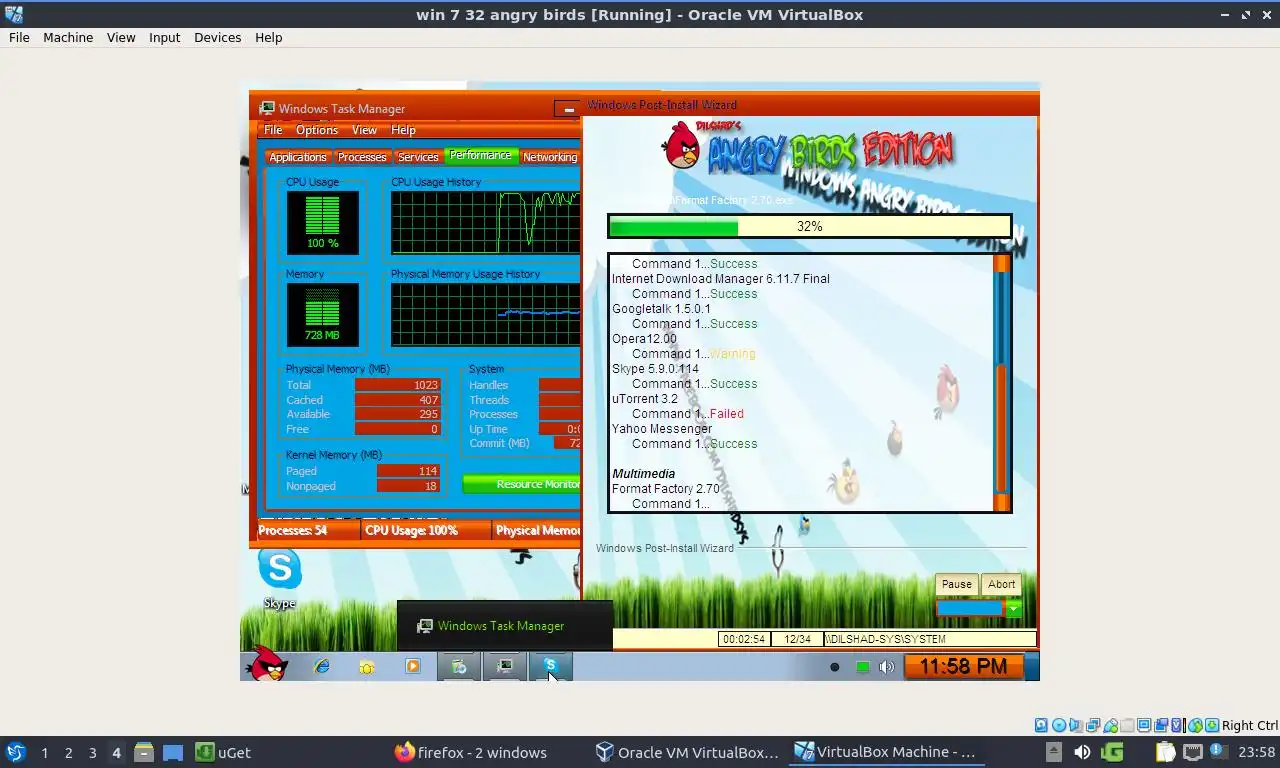Click the Resource Monitor button
Screen dimensions: 1280x768
tap(521, 484)
